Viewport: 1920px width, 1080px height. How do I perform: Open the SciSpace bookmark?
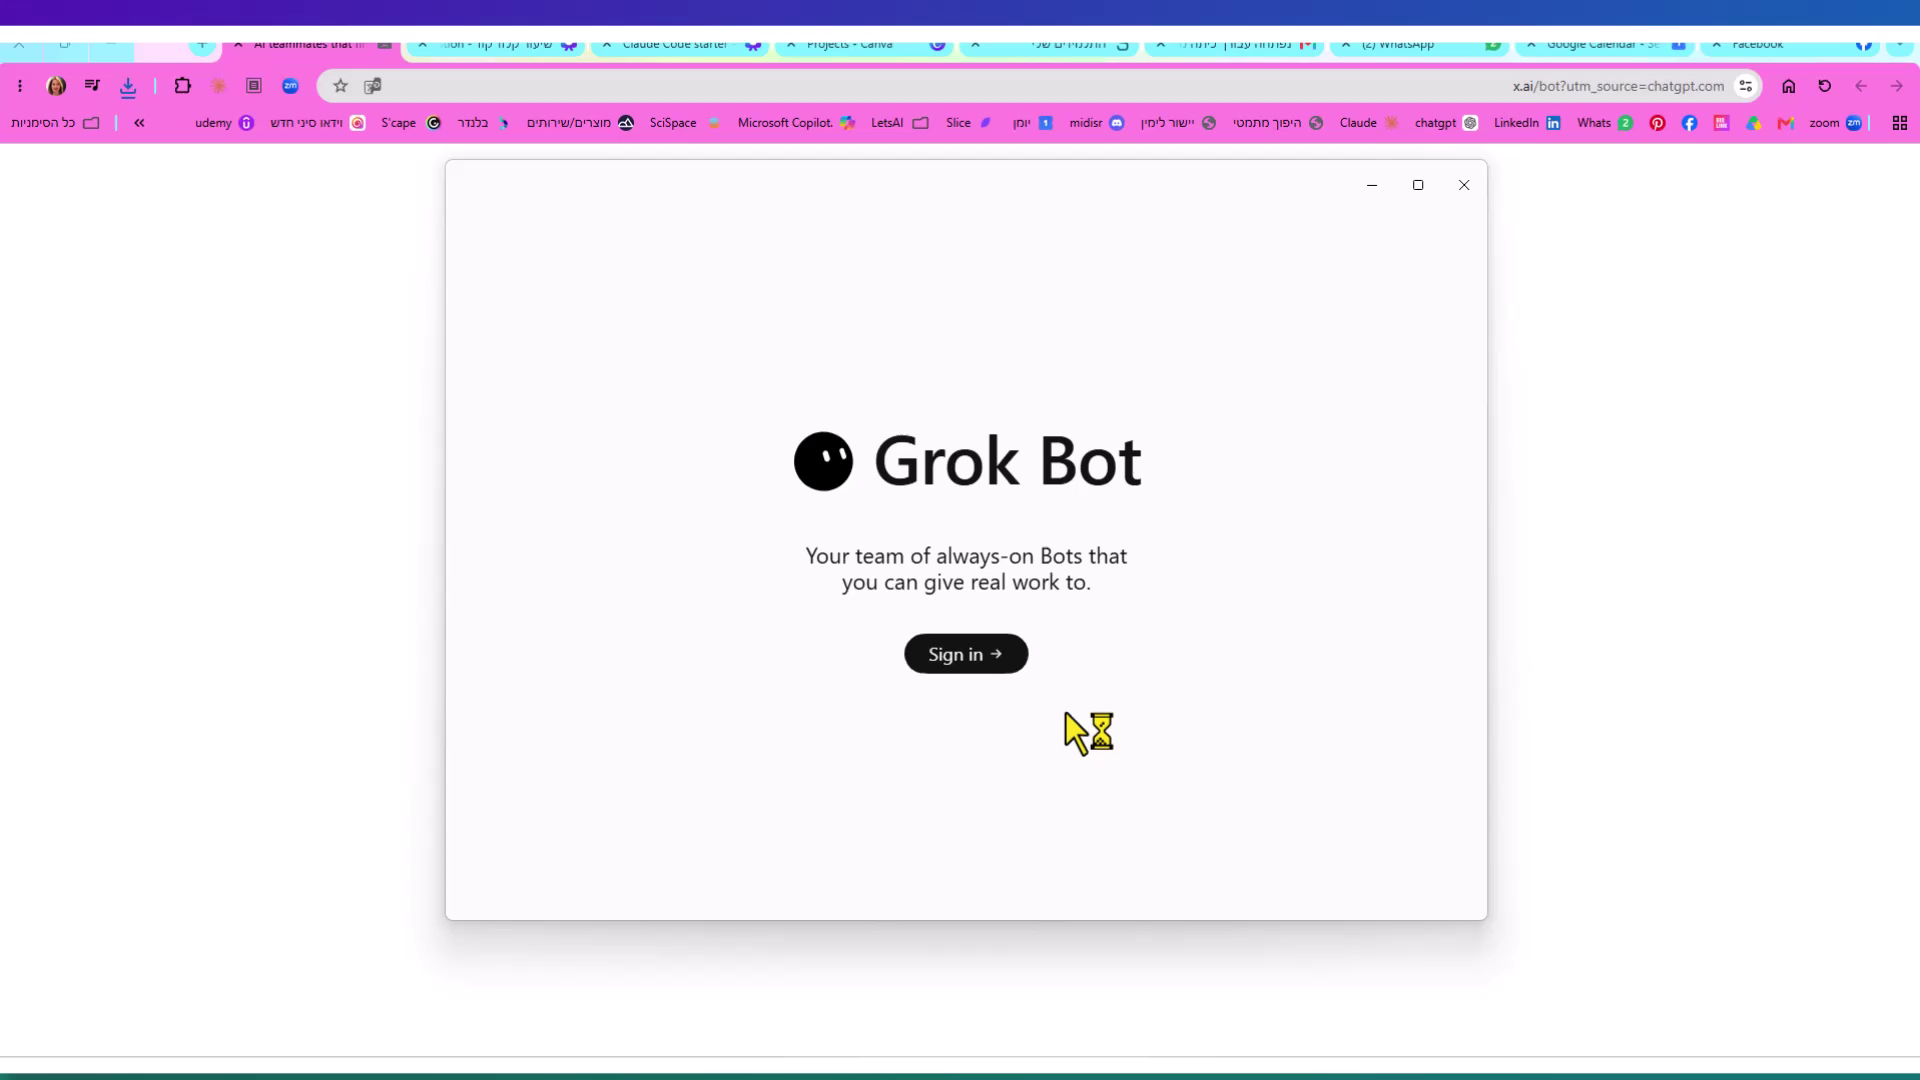(x=685, y=123)
